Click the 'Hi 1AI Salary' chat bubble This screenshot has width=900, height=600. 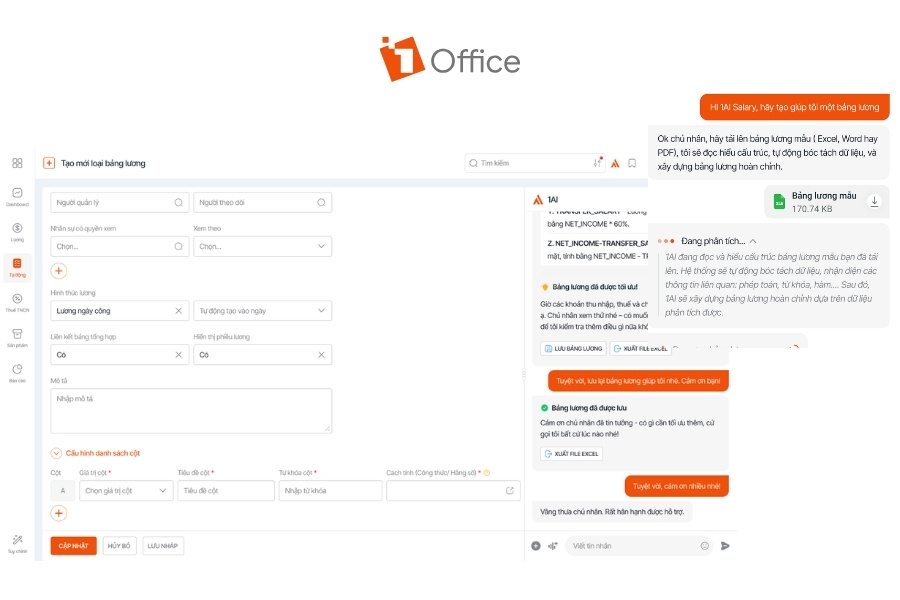(x=794, y=107)
